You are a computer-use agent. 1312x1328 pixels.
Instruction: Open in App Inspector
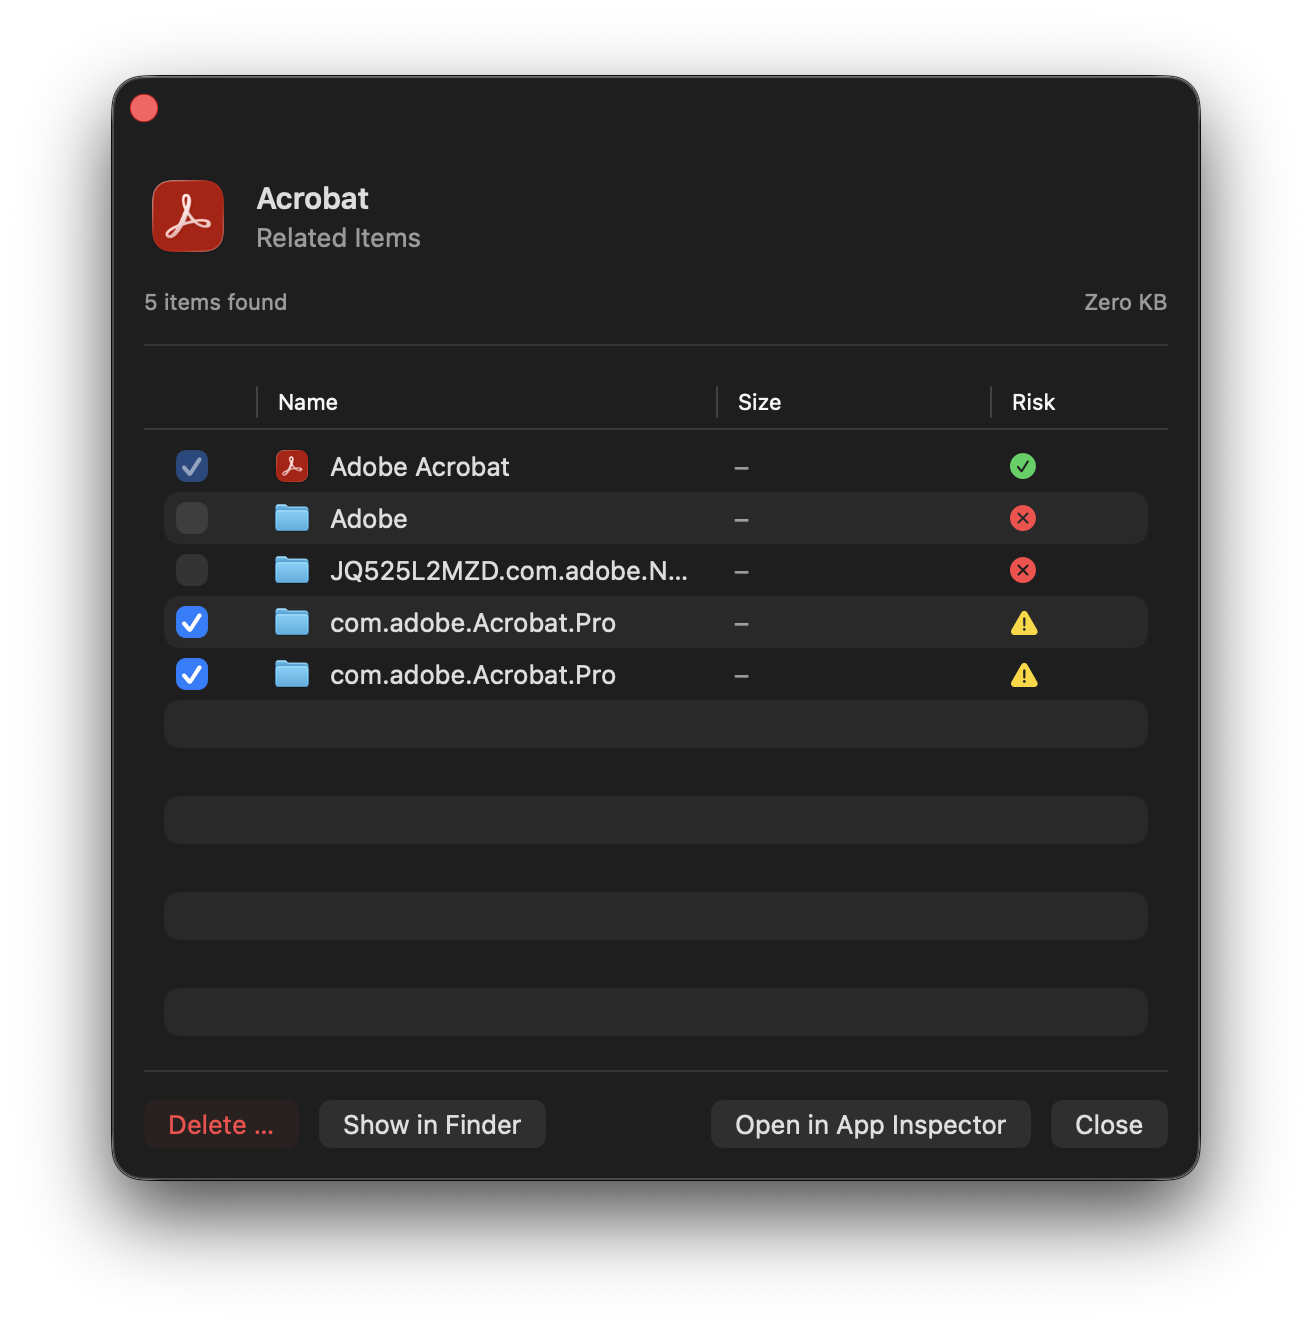pos(870,1124)
